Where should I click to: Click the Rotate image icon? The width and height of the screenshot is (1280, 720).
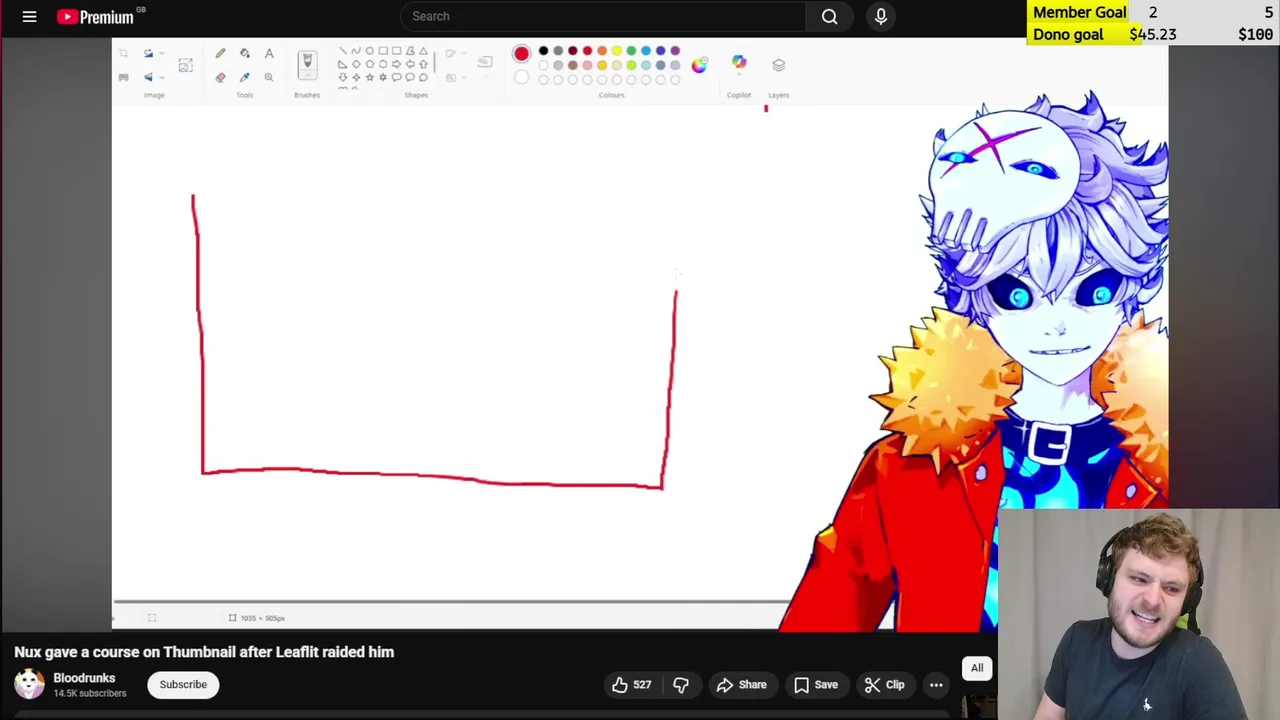(x=148, y=53)
